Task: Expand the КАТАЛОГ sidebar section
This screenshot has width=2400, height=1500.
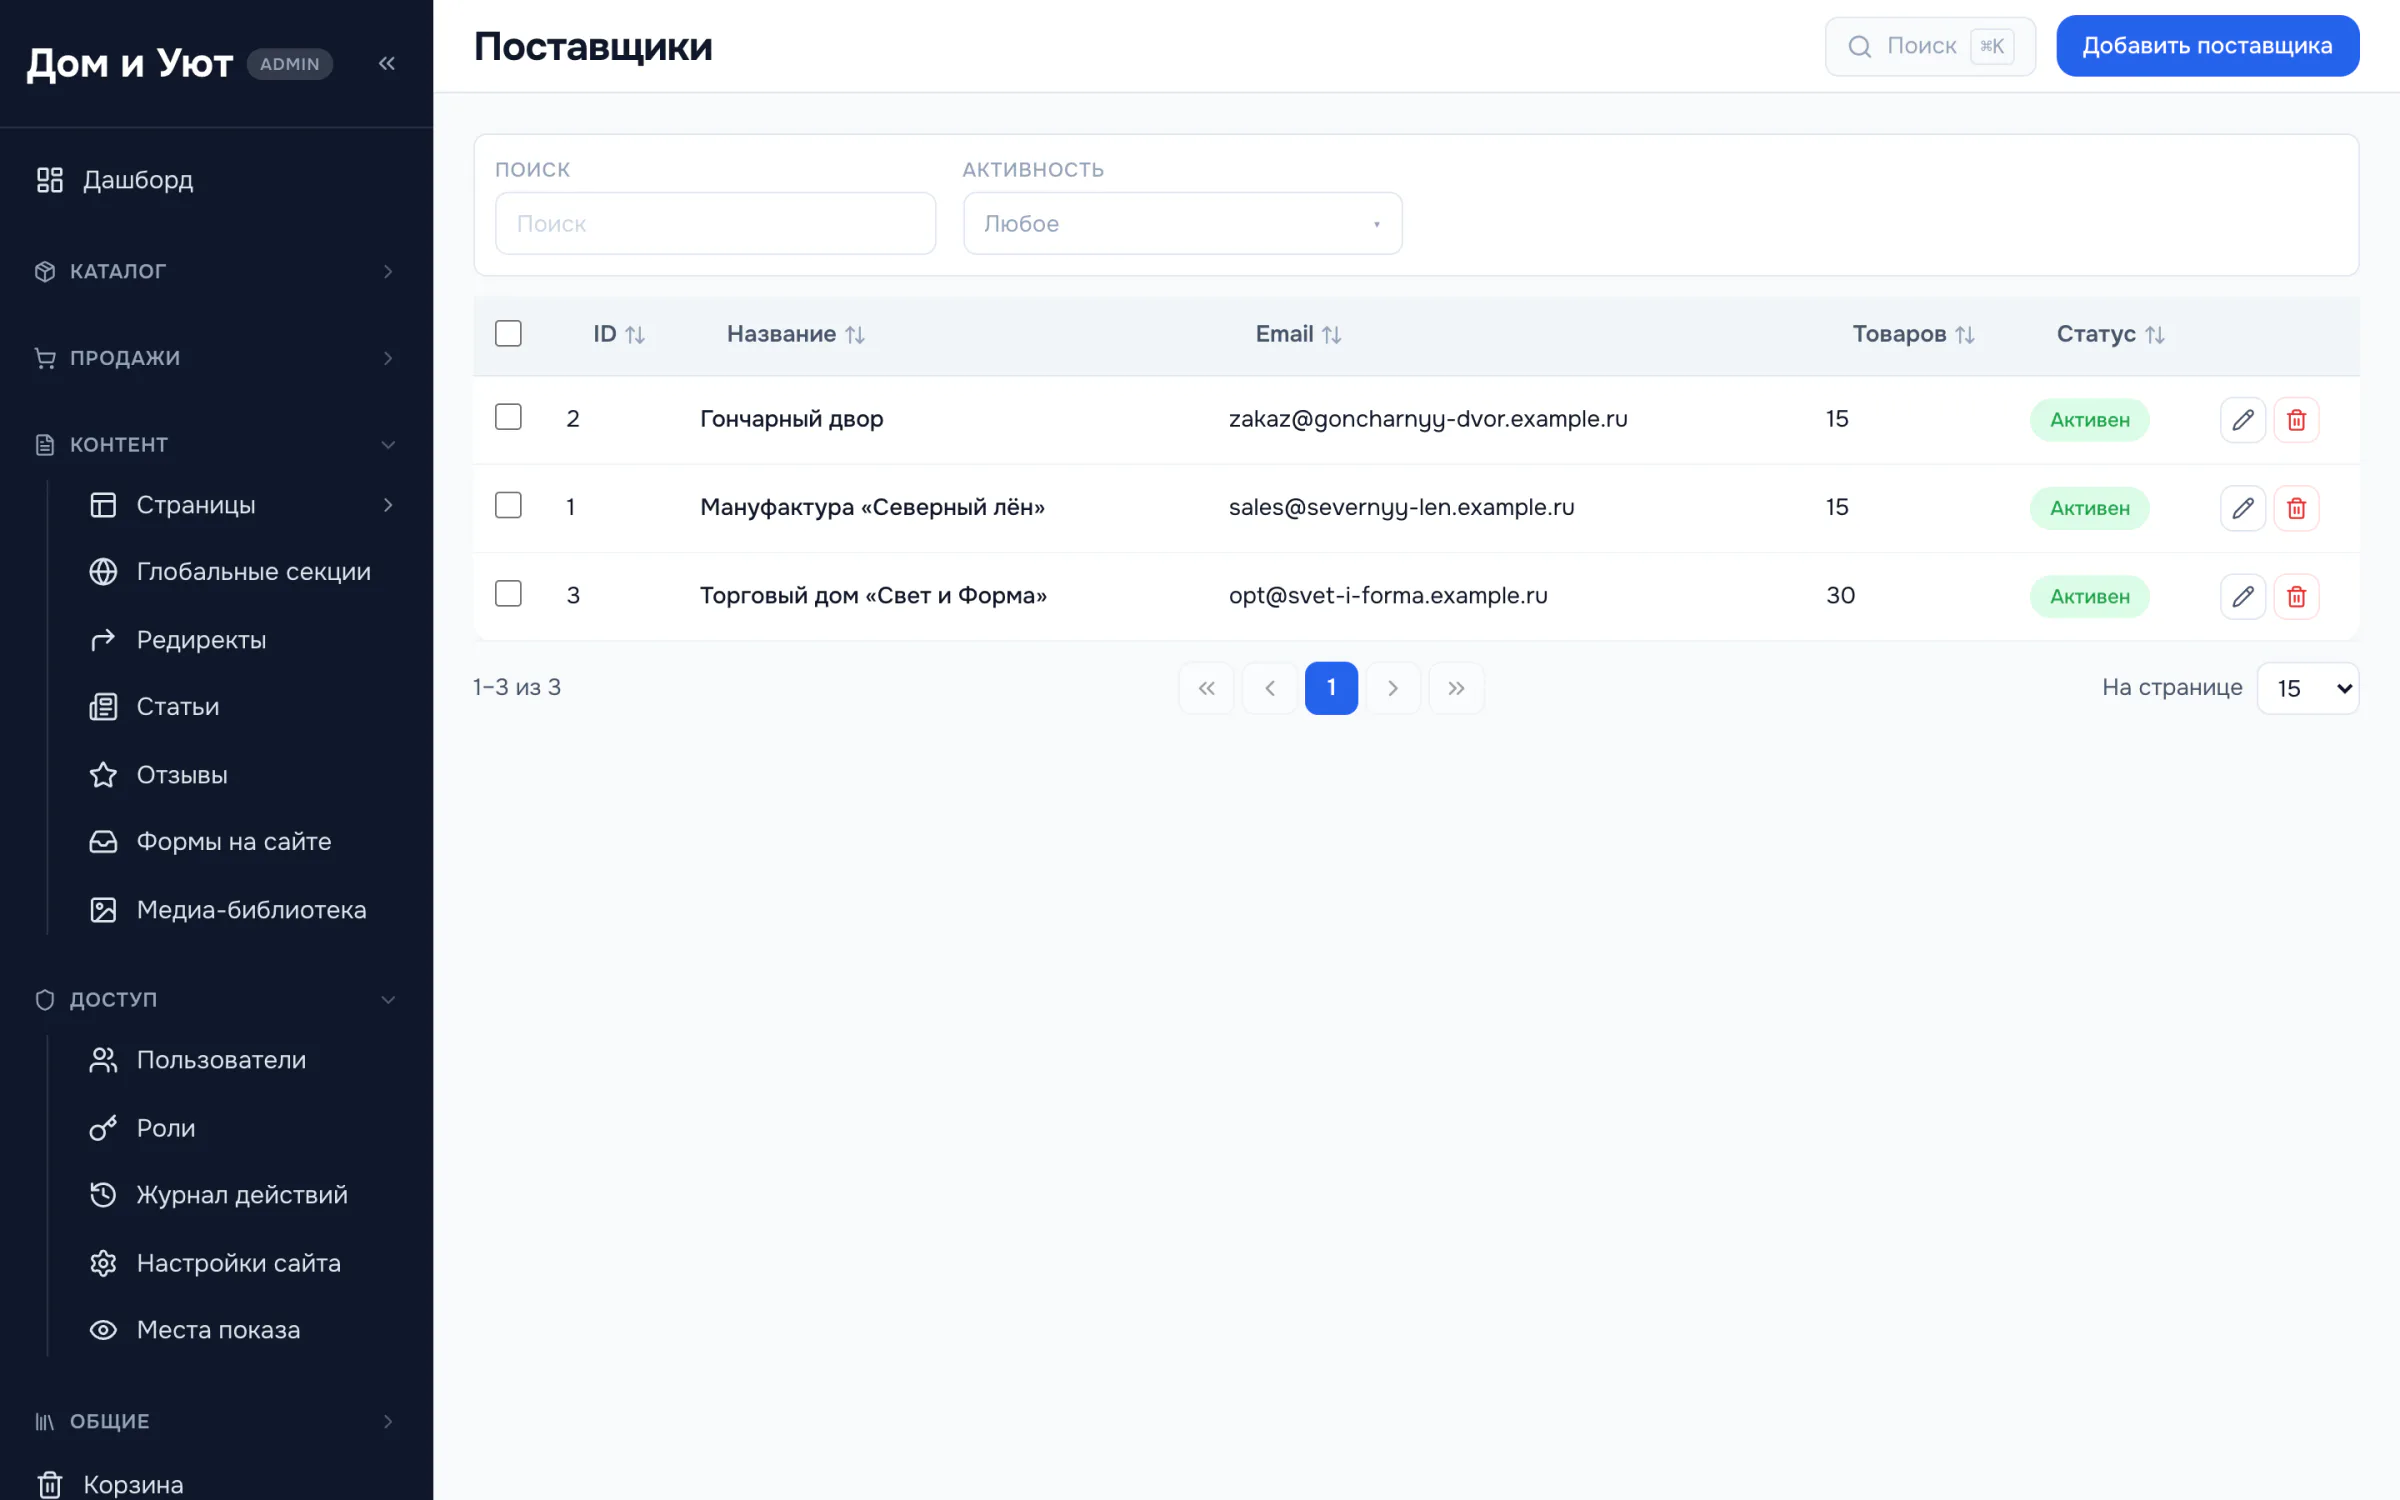Action: pos(216,272)
